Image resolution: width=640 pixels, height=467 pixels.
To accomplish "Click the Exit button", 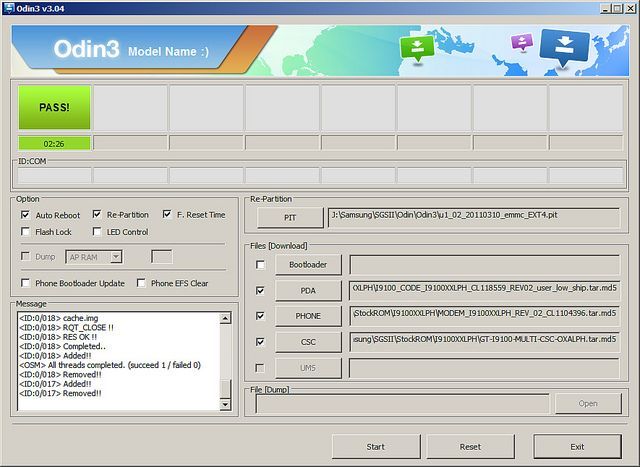I will pos(578,447).
